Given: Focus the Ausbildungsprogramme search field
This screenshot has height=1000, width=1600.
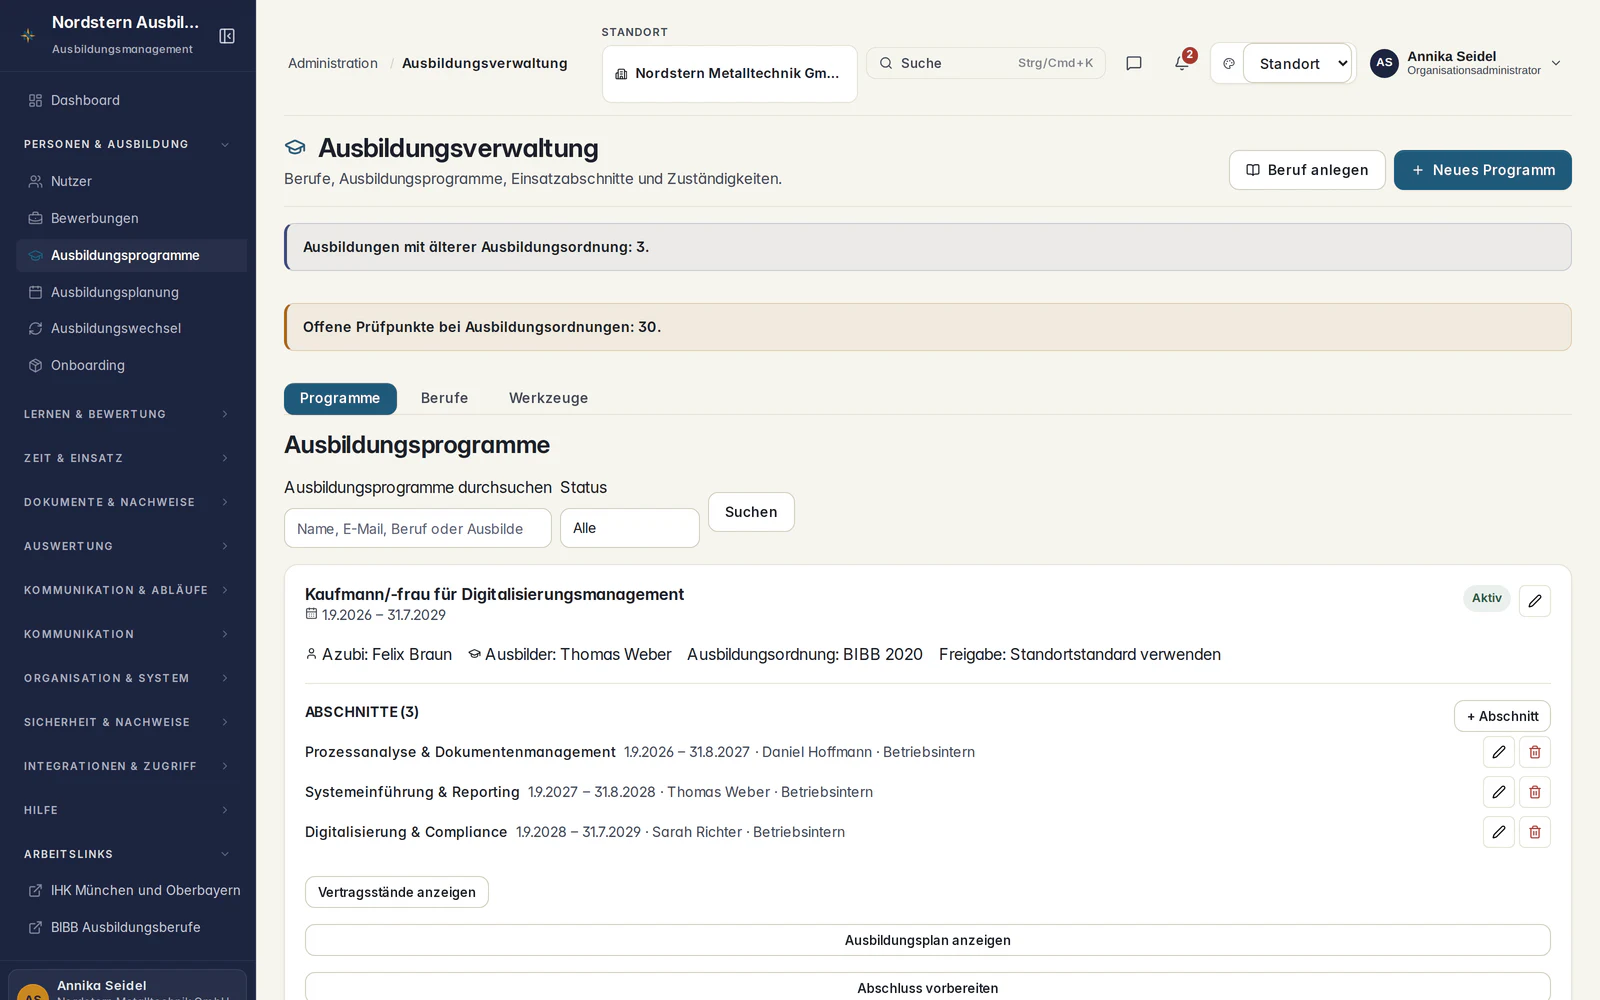Looking at the screenshot, I should pyautogui.click(x=418, y=528).
